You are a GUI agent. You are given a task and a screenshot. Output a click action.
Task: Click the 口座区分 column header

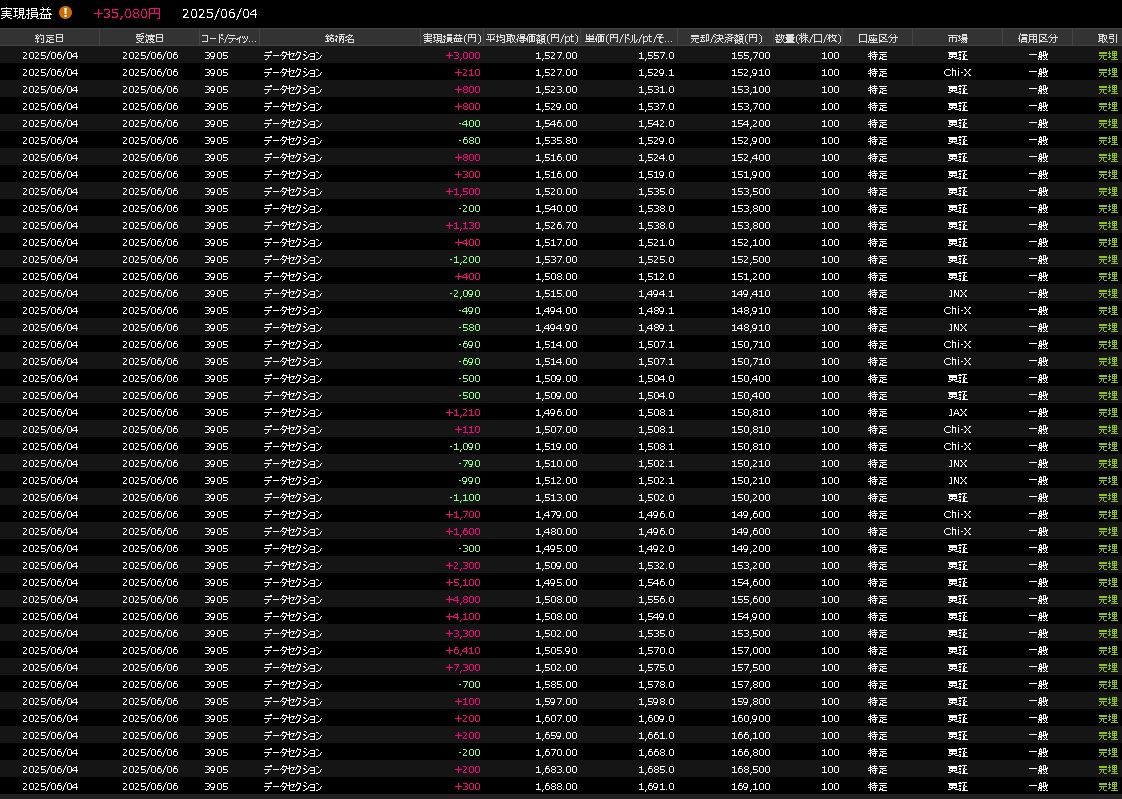(x=878, y=38)
